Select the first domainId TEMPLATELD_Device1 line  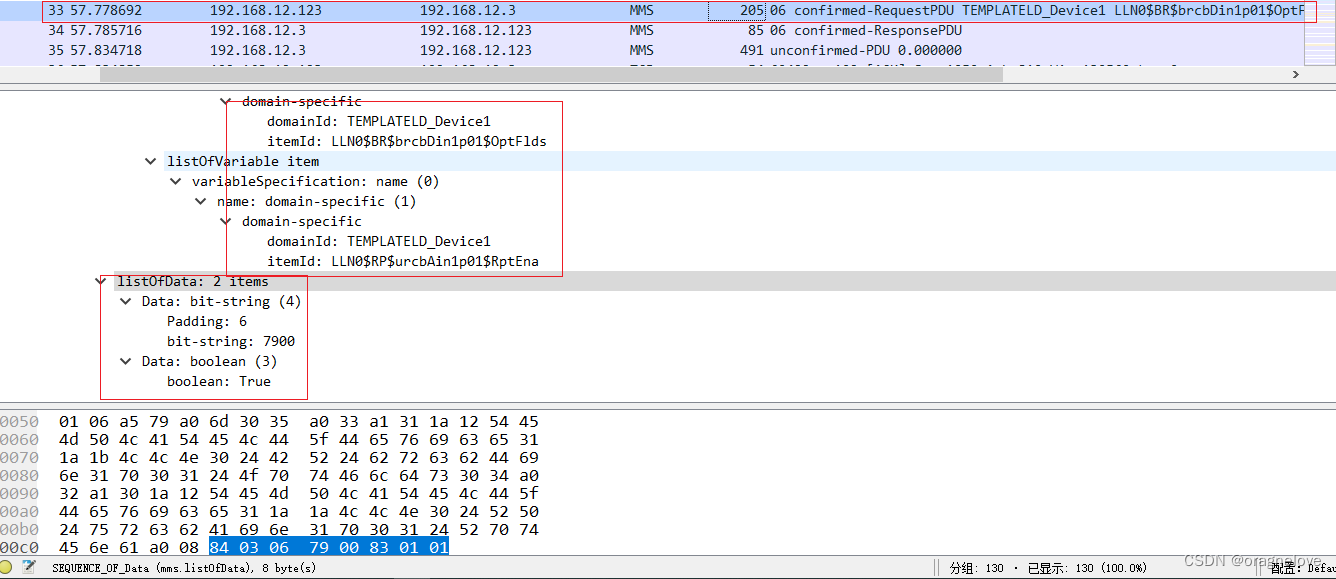[x=378, y=121]
